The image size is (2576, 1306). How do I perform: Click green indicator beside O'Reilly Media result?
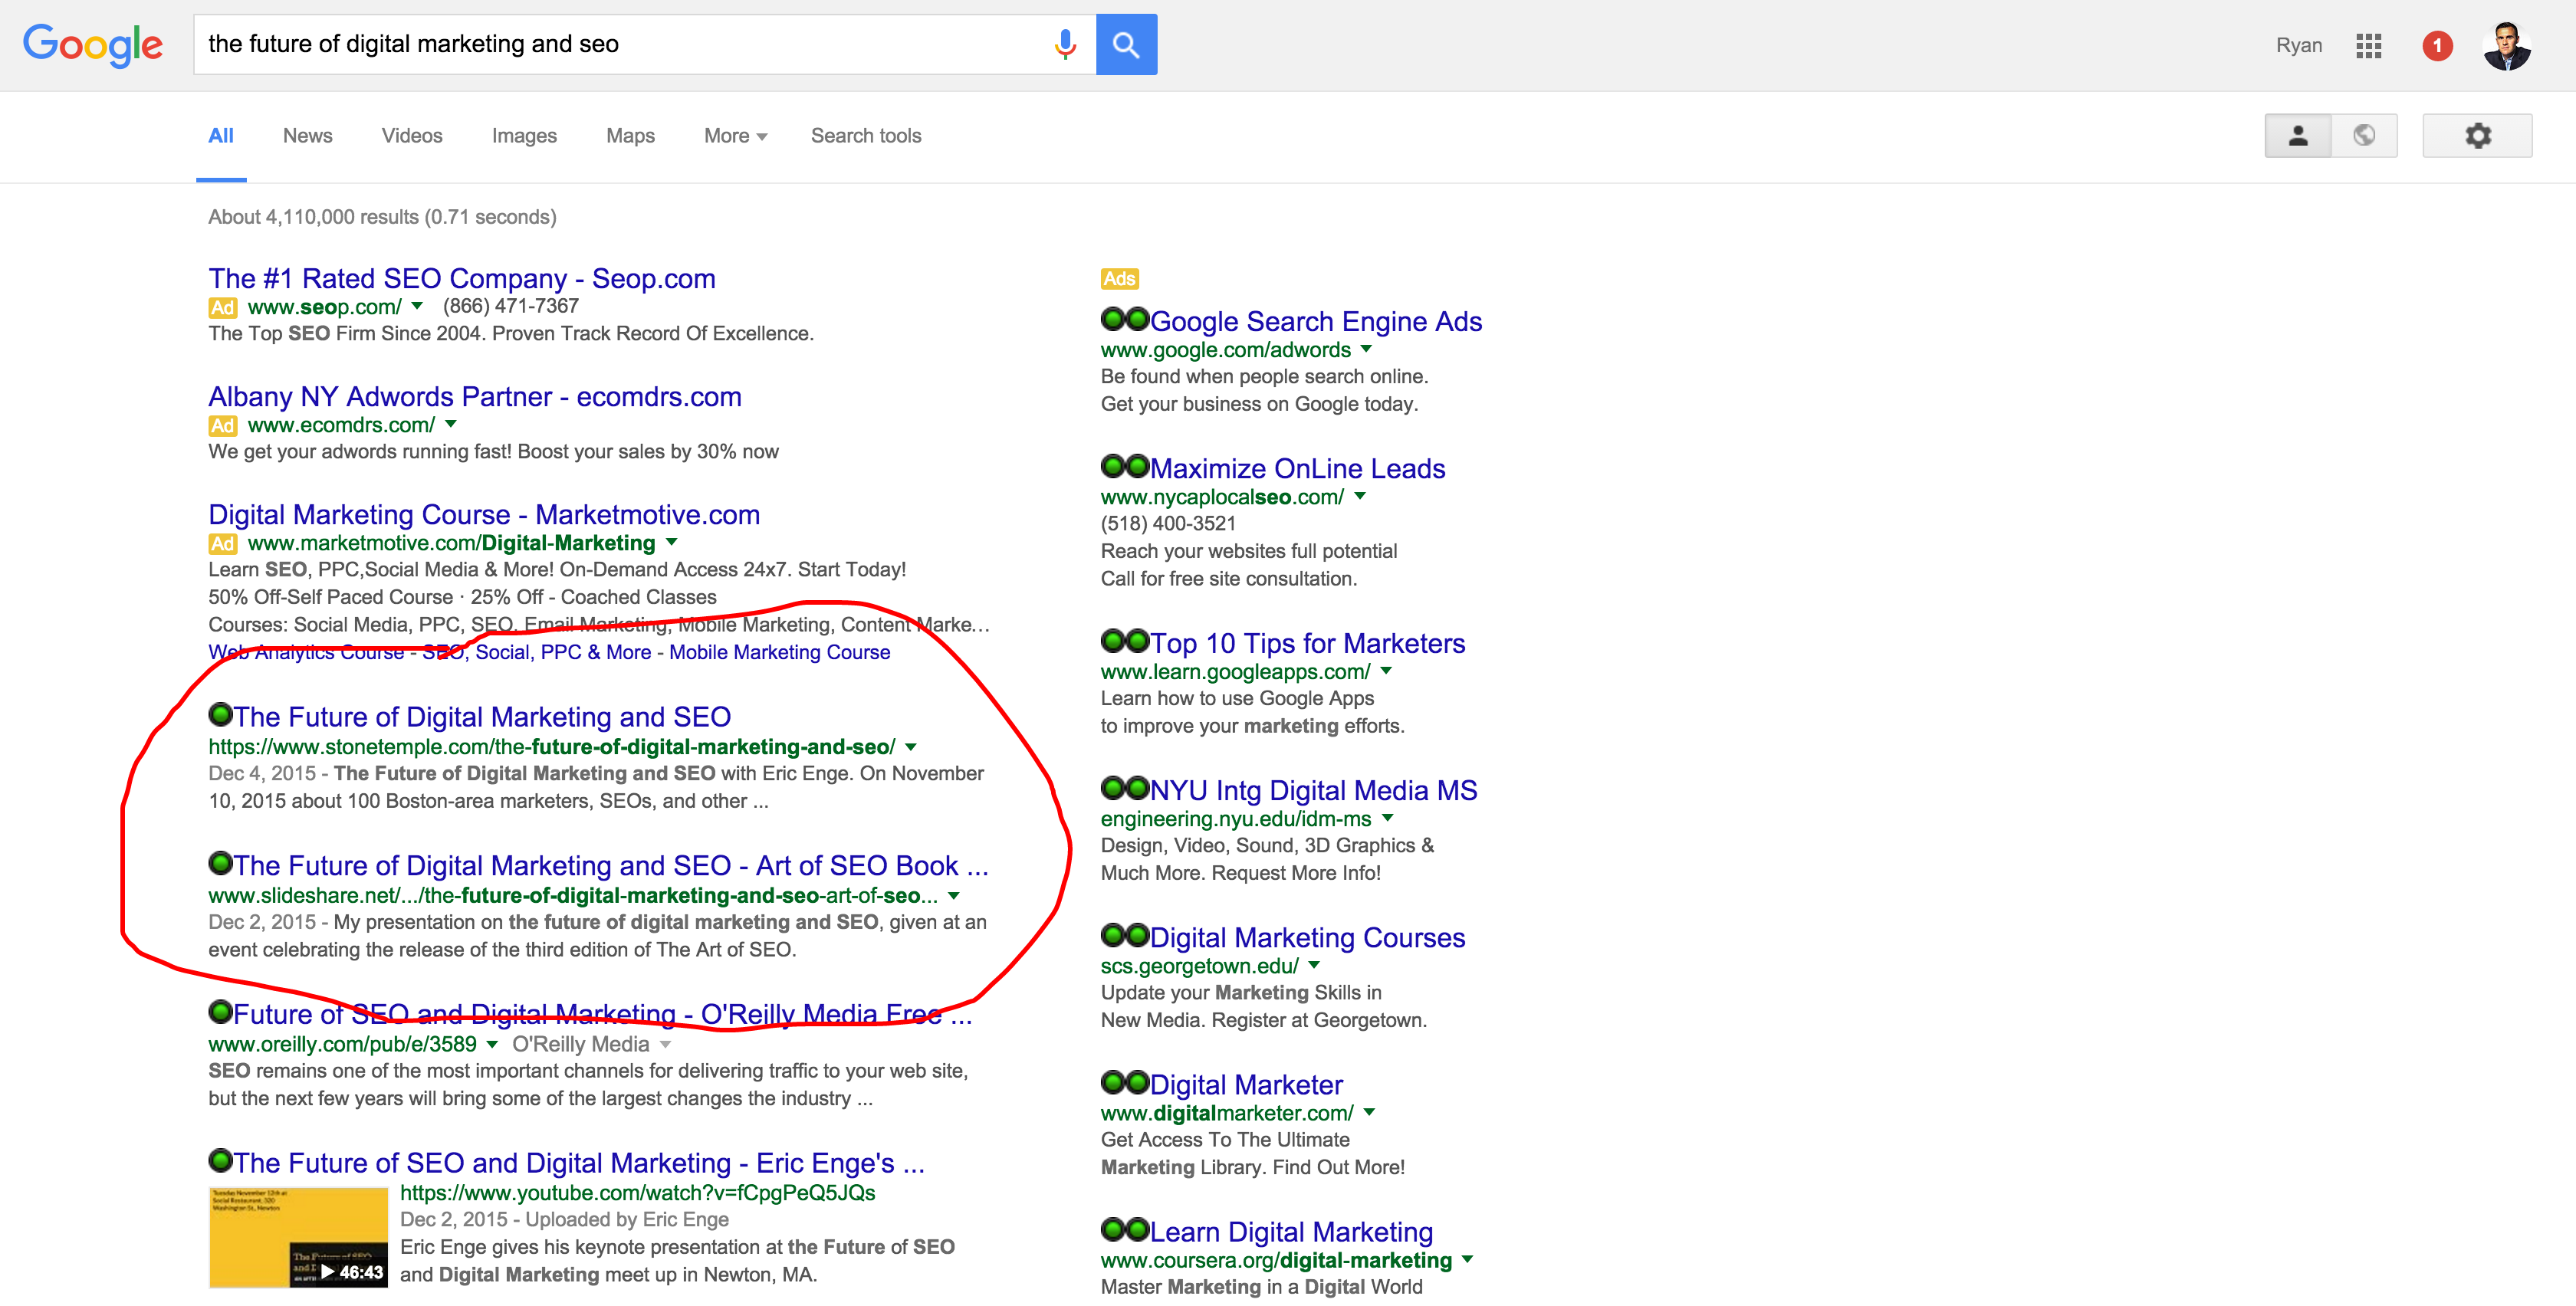[x=220, y=1011]
